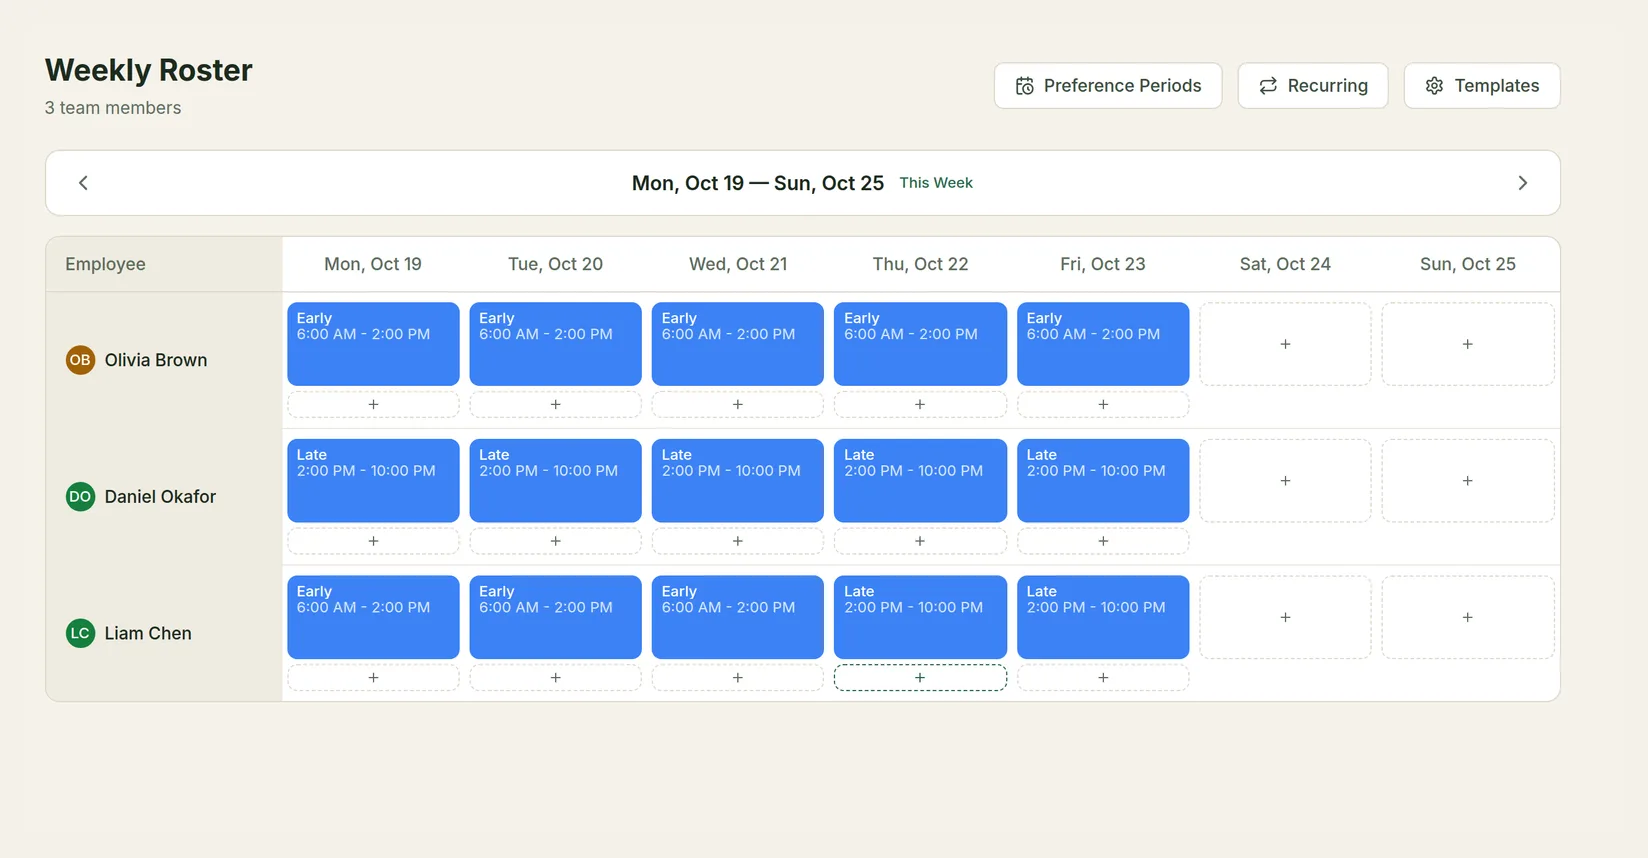Open Olivia Brown's Thursday Early shift
This screenshot has height=858, width=1648.
(x=920, y=344)
